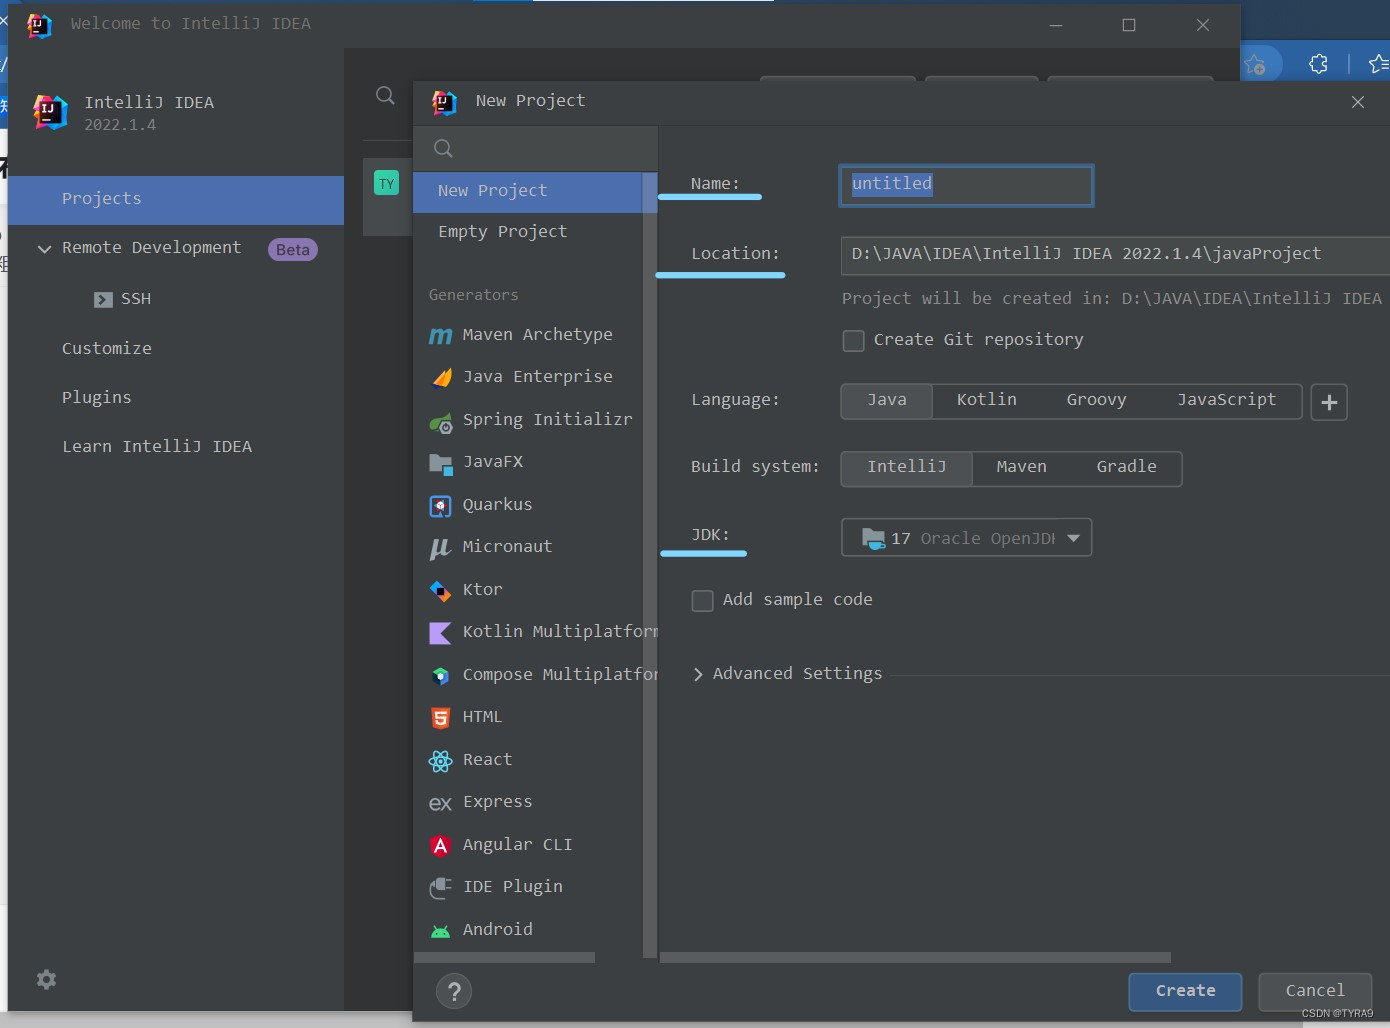Viewport: 1390px width, 1028px height.
Task: Pick the Android generator icon
Action: click(x=440, y=931)
